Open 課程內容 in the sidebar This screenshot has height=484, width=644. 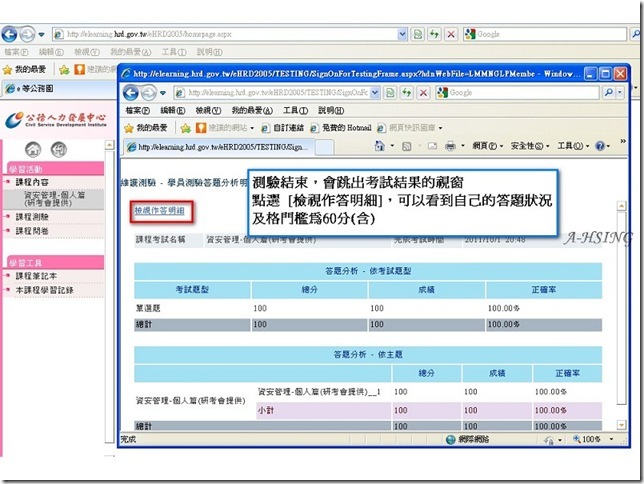pyautogui.click(x=32, y=182)
